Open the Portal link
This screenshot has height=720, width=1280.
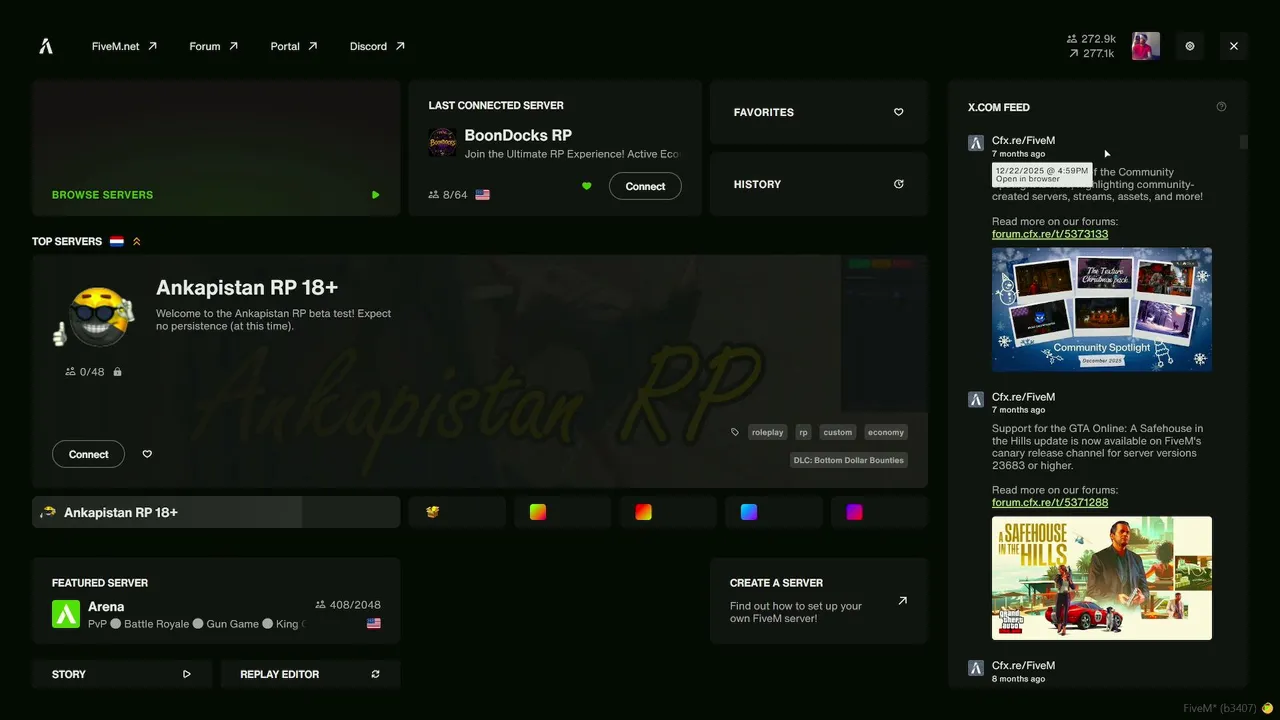pyautogui.click(x=294, y=46)
